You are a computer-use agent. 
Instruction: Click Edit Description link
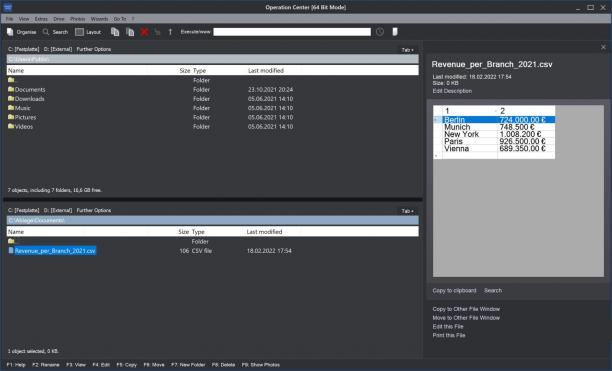452,91
